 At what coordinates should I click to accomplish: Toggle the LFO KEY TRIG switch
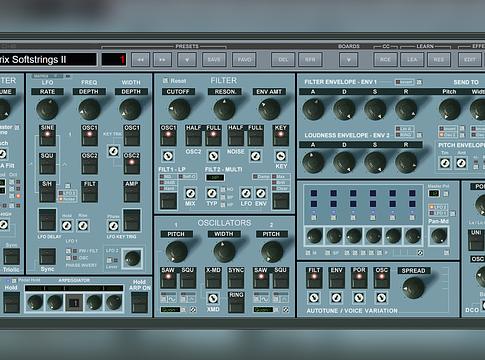[132, 220]
